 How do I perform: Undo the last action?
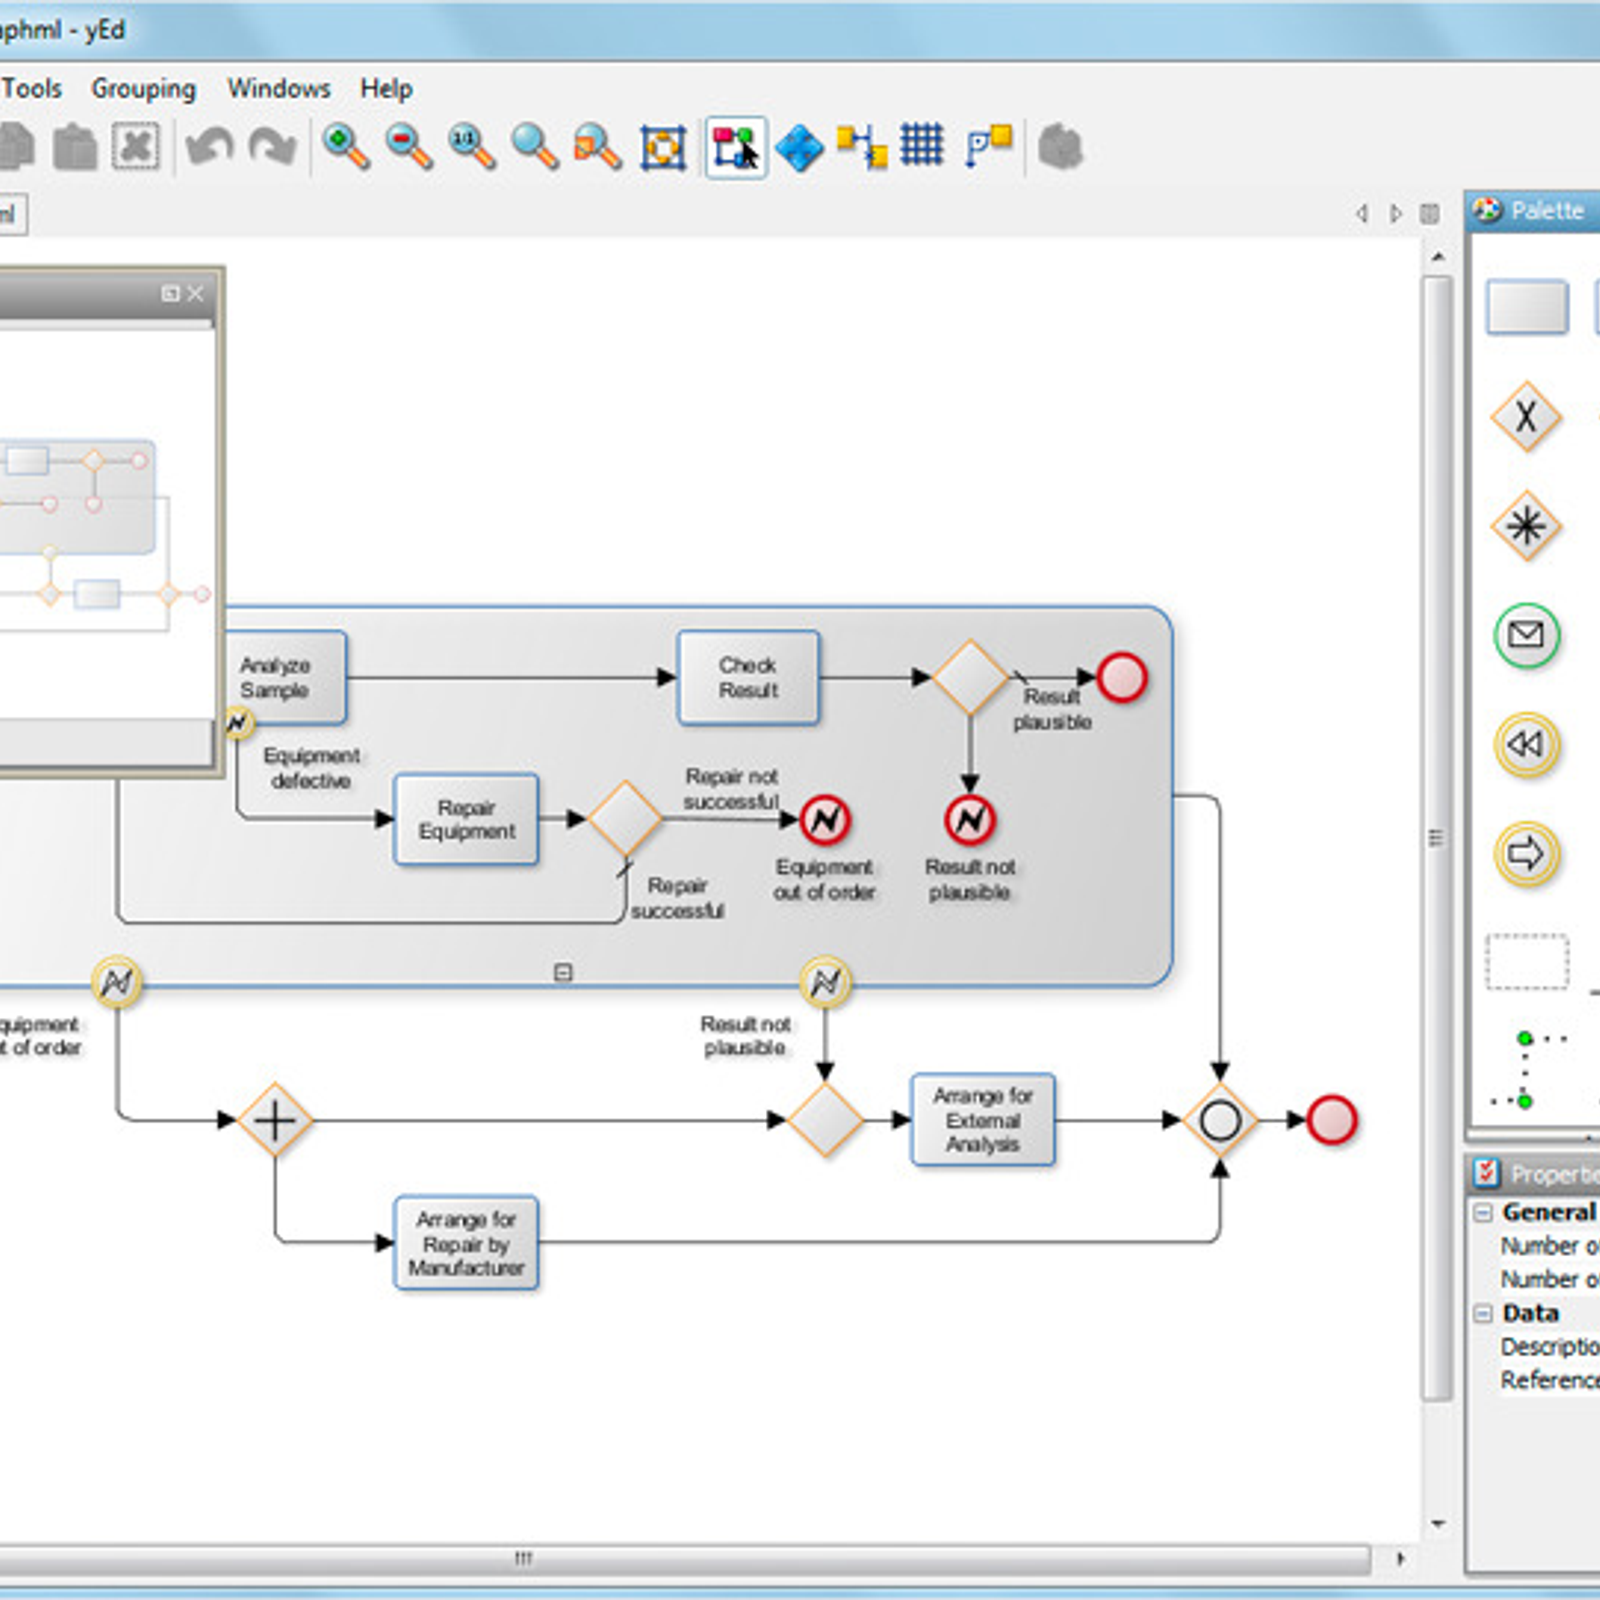point(210,148)
